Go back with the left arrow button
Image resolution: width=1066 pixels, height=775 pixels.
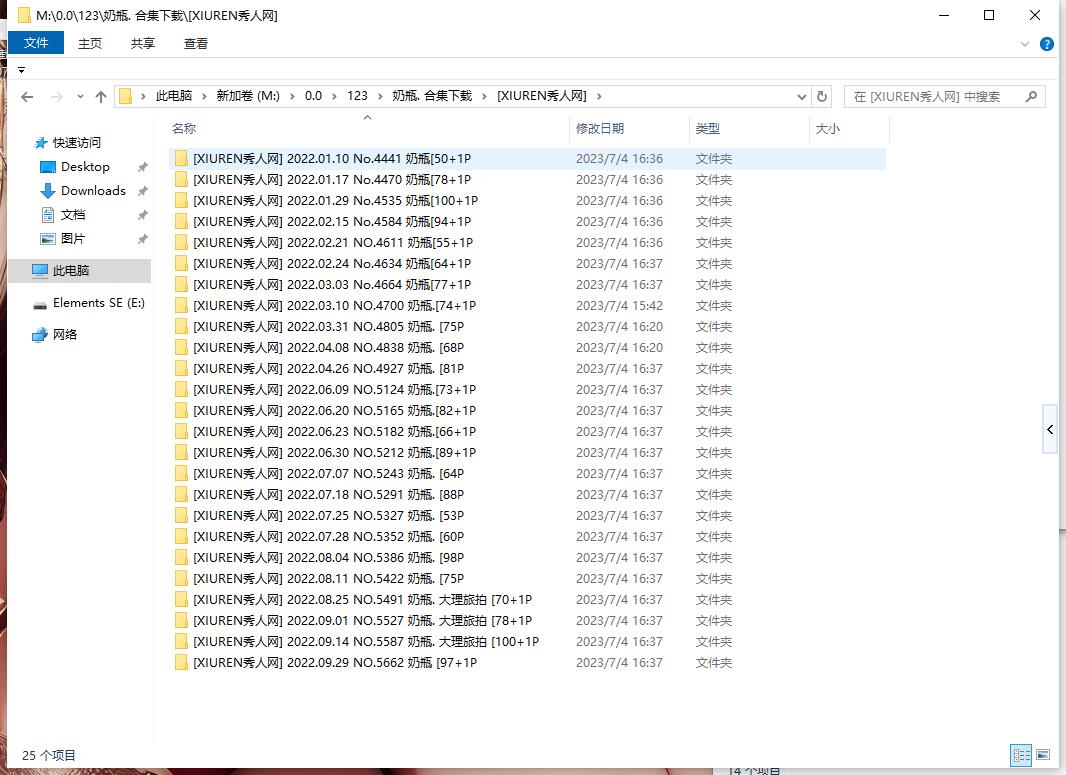27,97
